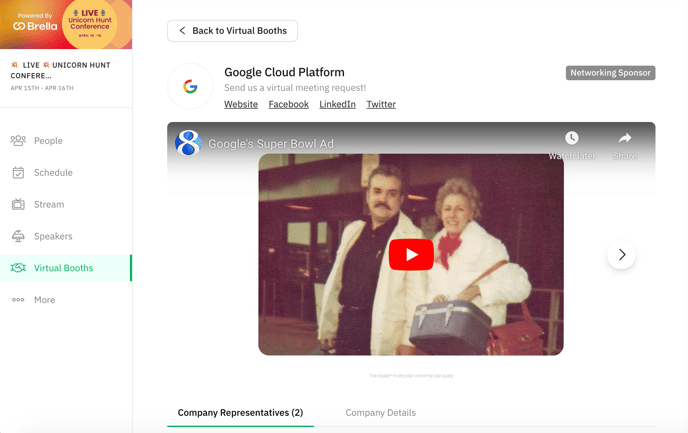Viewport: 688px width, 433px height.
Task: Click the Watch later clock icon
Action: click(x=571, y=138)
